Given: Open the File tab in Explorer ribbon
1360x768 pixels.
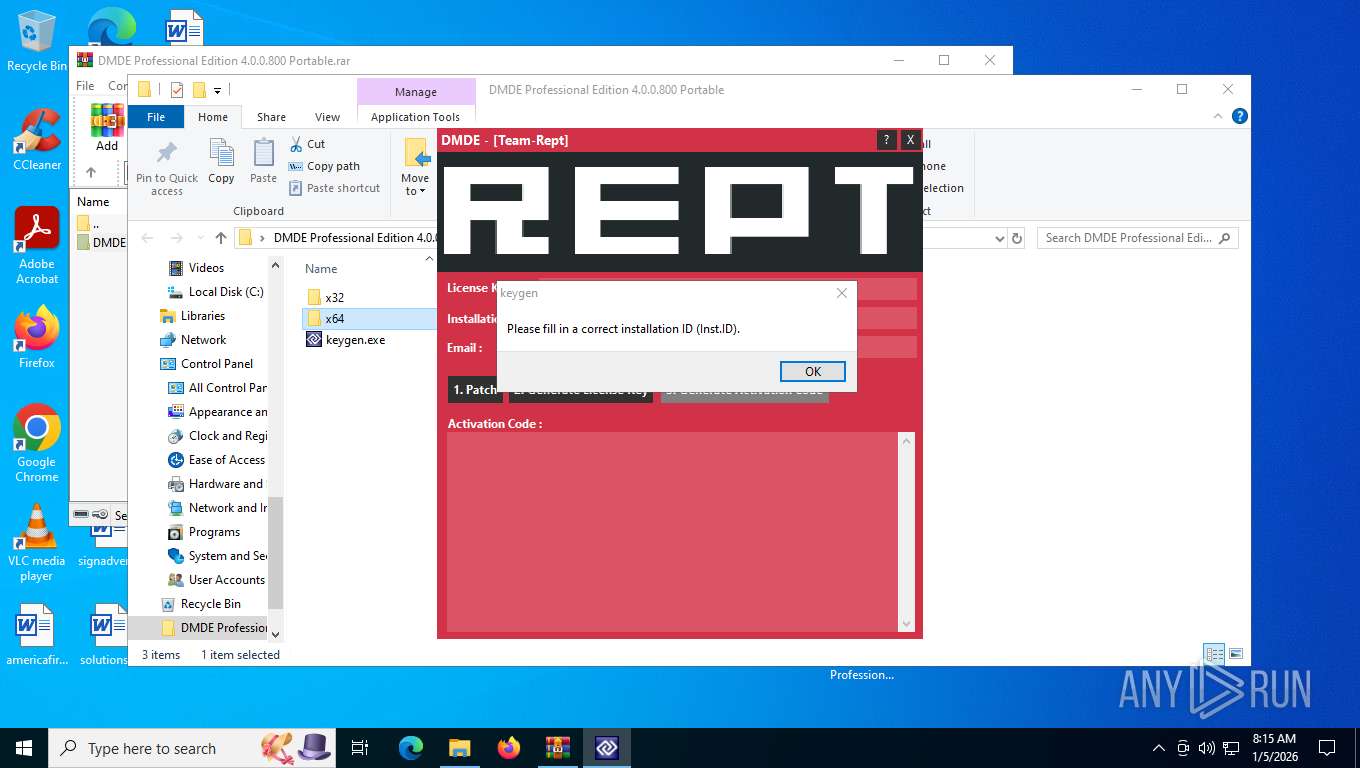Looking at the screenshot, I should coord(156,117).
